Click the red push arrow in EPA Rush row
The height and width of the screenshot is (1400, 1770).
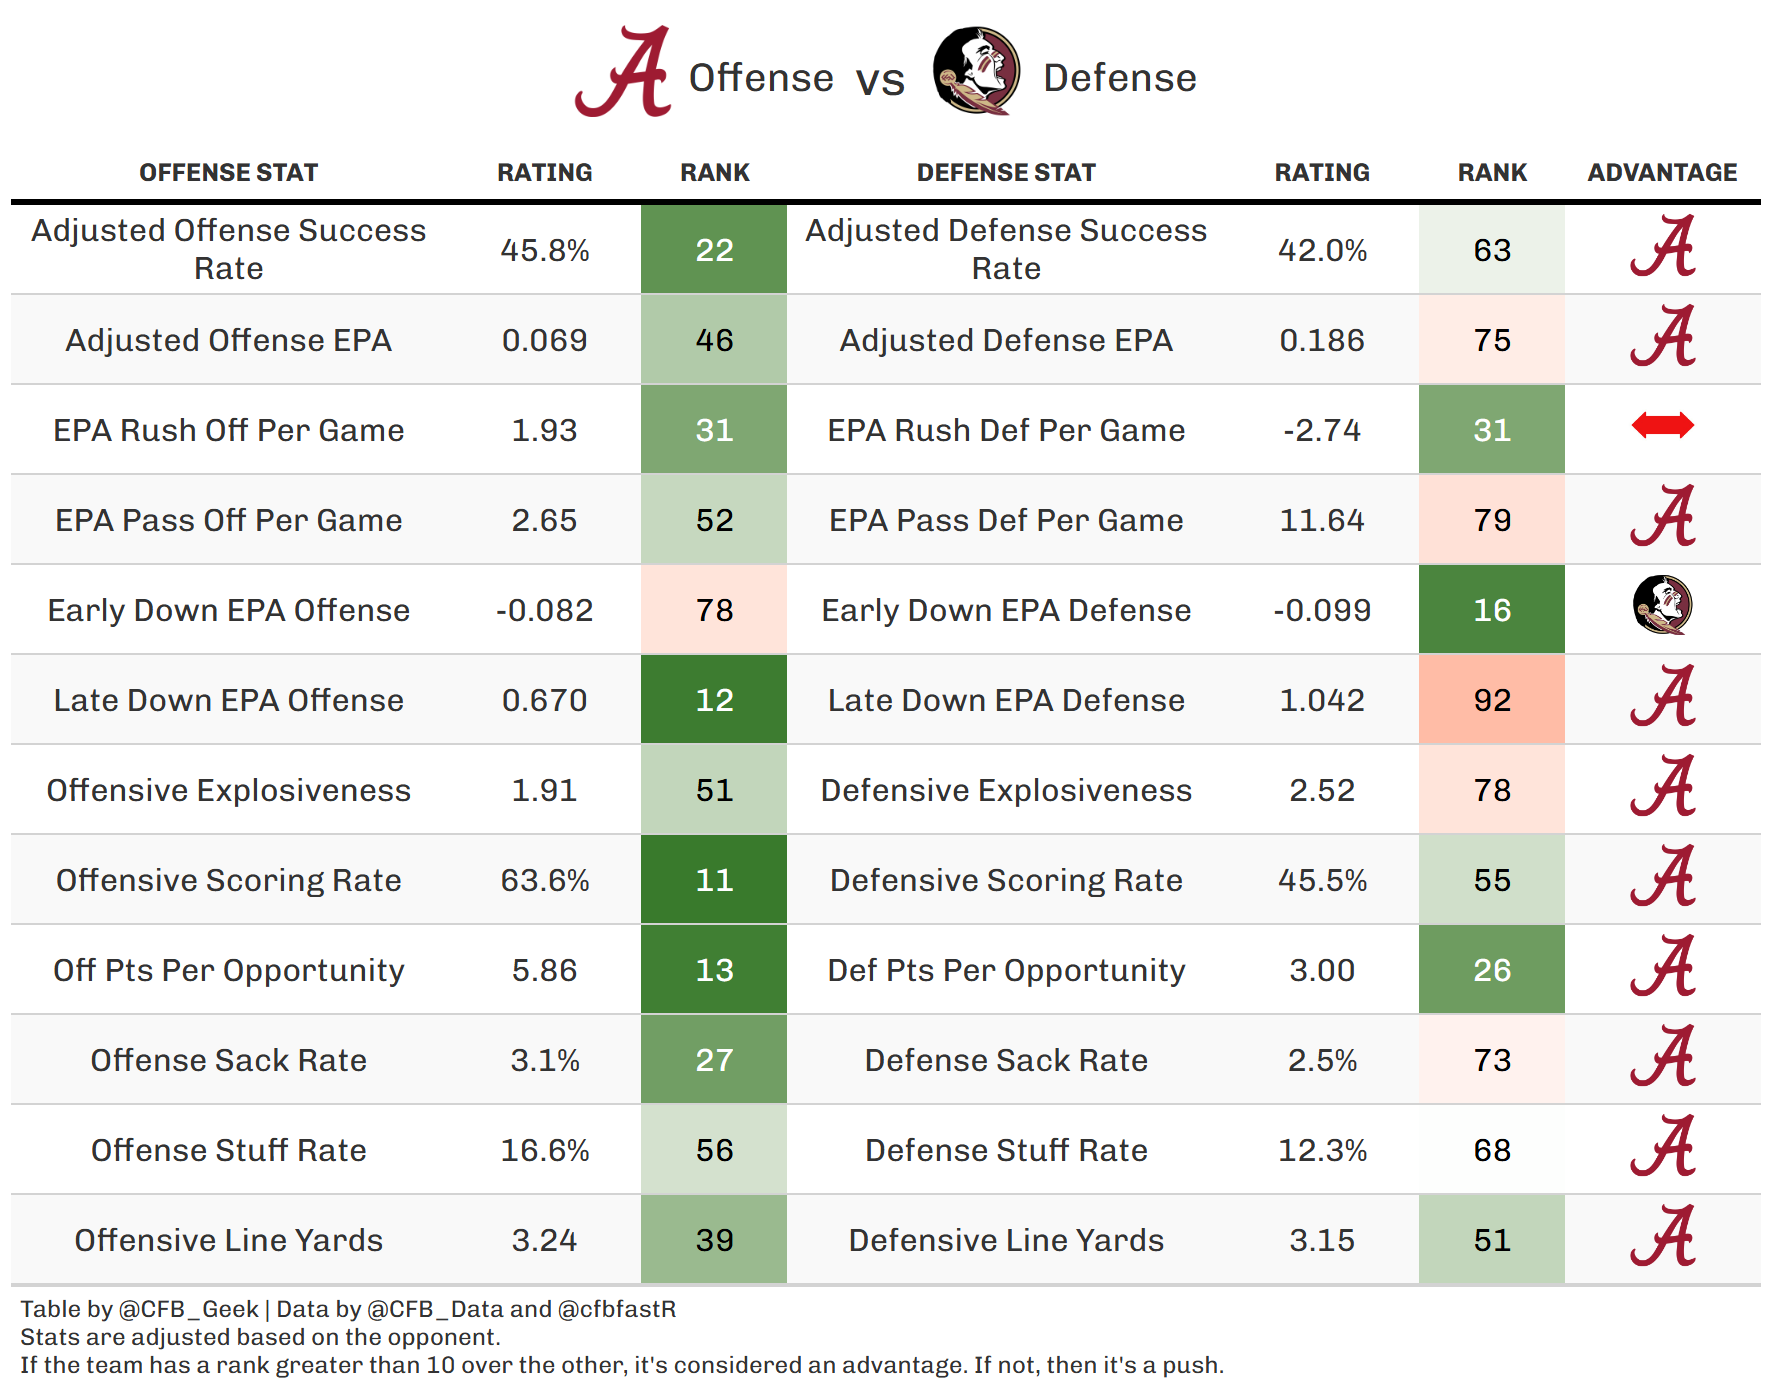[x=1662, y=426]
